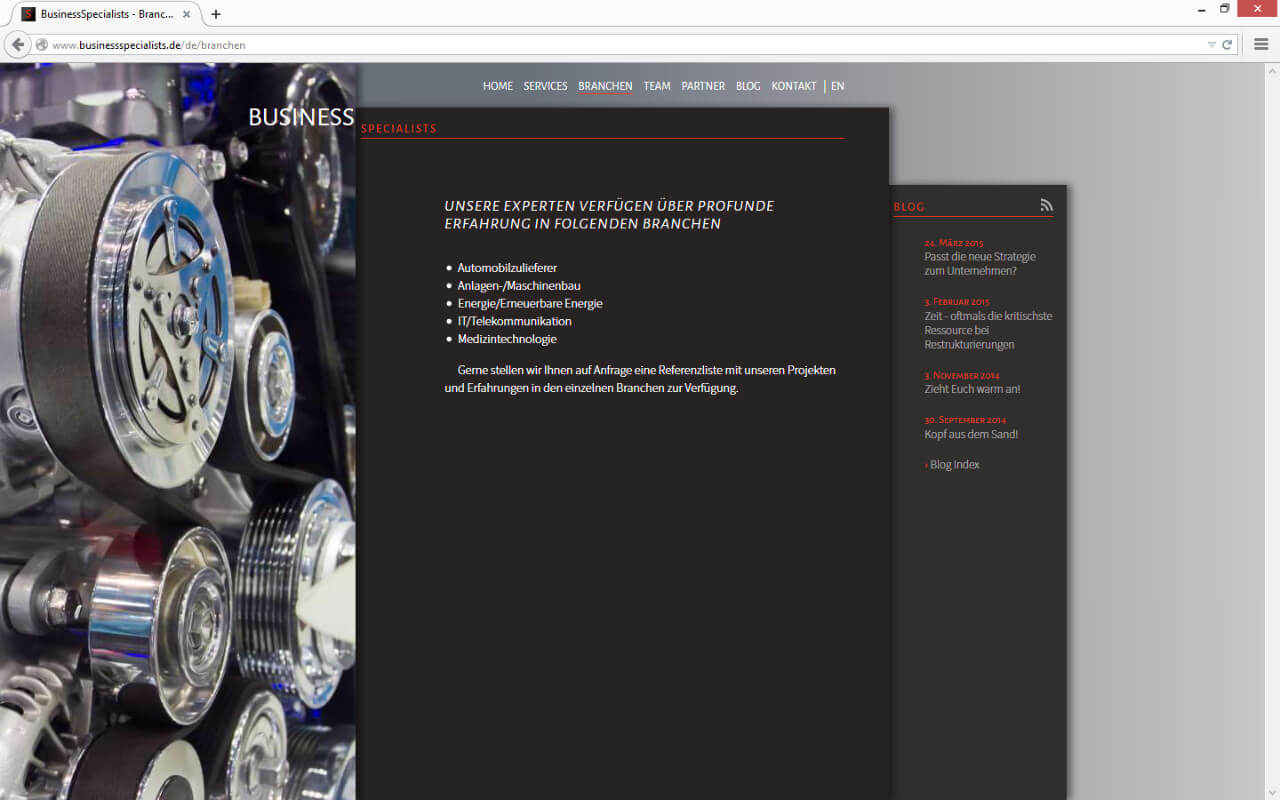Click the '3. Februar 2015' date
Screen dimensions: 1280x800
coord(957,302)
